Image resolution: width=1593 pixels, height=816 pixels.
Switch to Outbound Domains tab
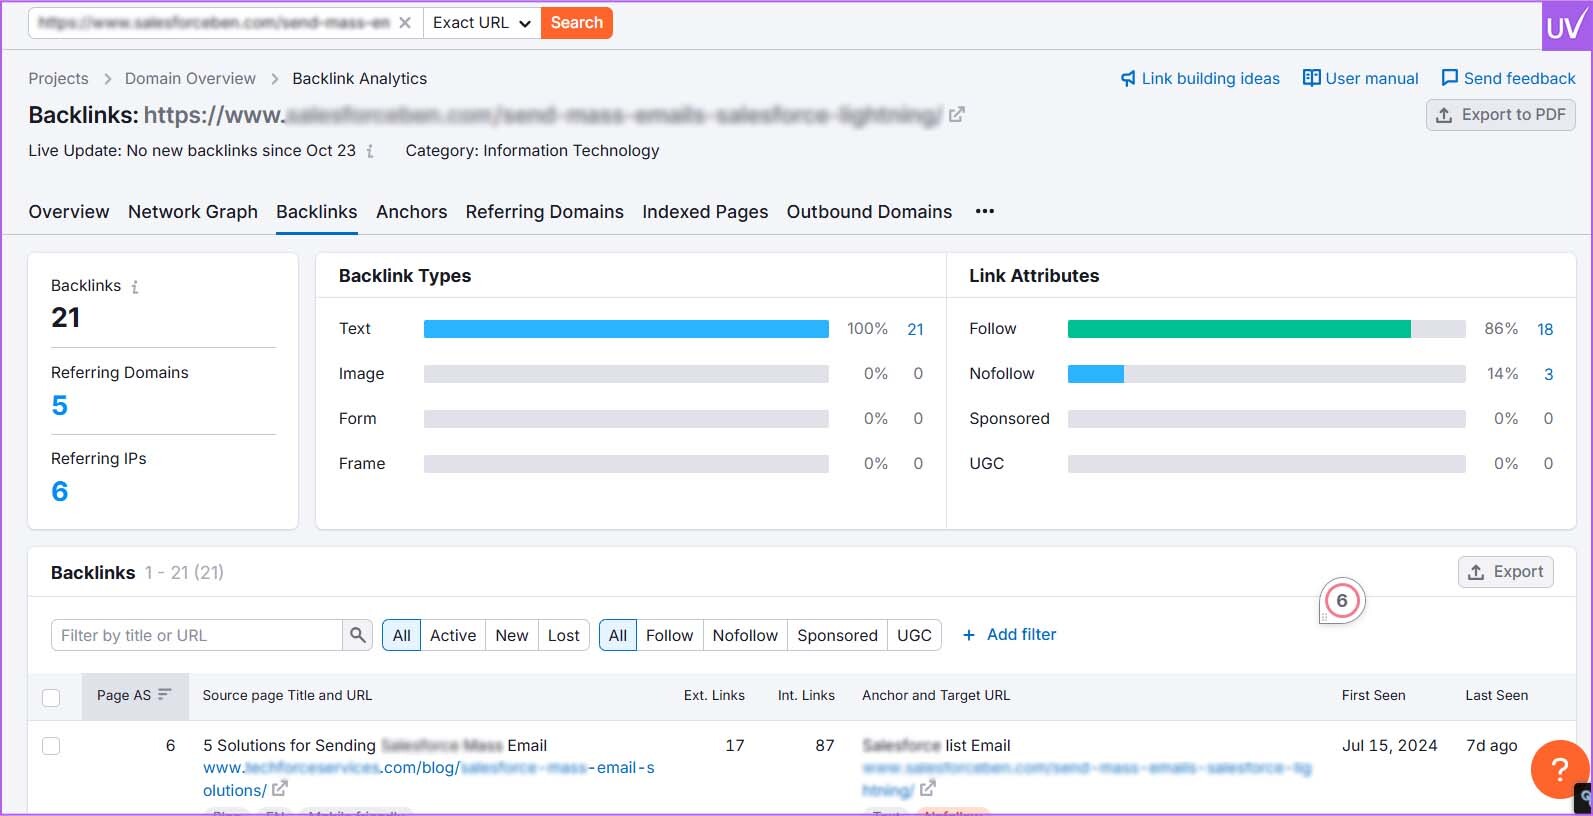pyautogui.click(x=869, y=212)
